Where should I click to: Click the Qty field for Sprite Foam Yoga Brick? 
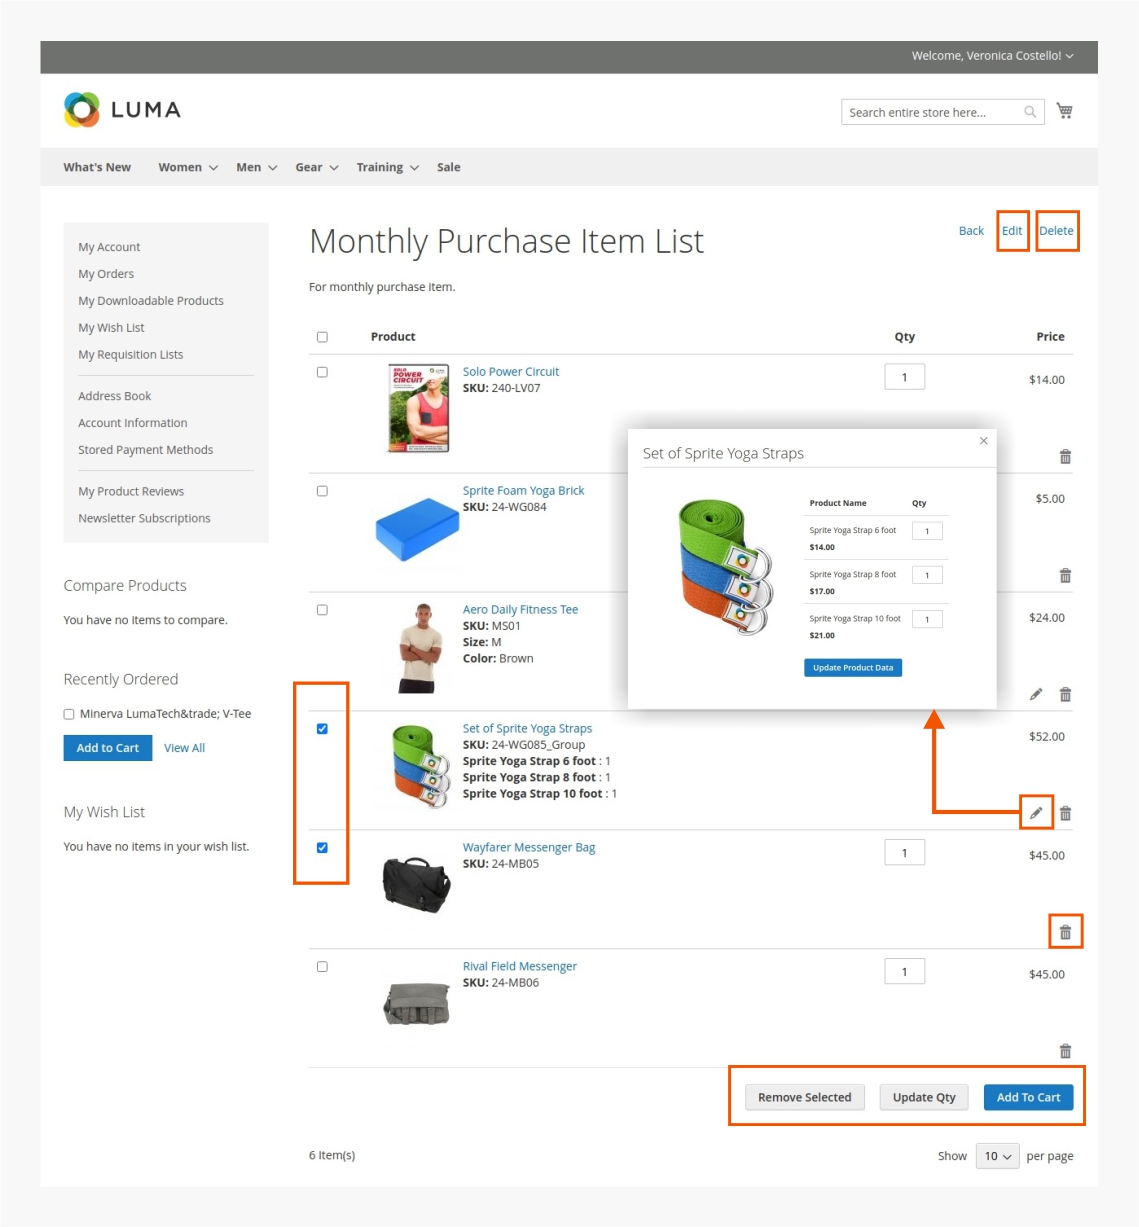click(905, 497)
